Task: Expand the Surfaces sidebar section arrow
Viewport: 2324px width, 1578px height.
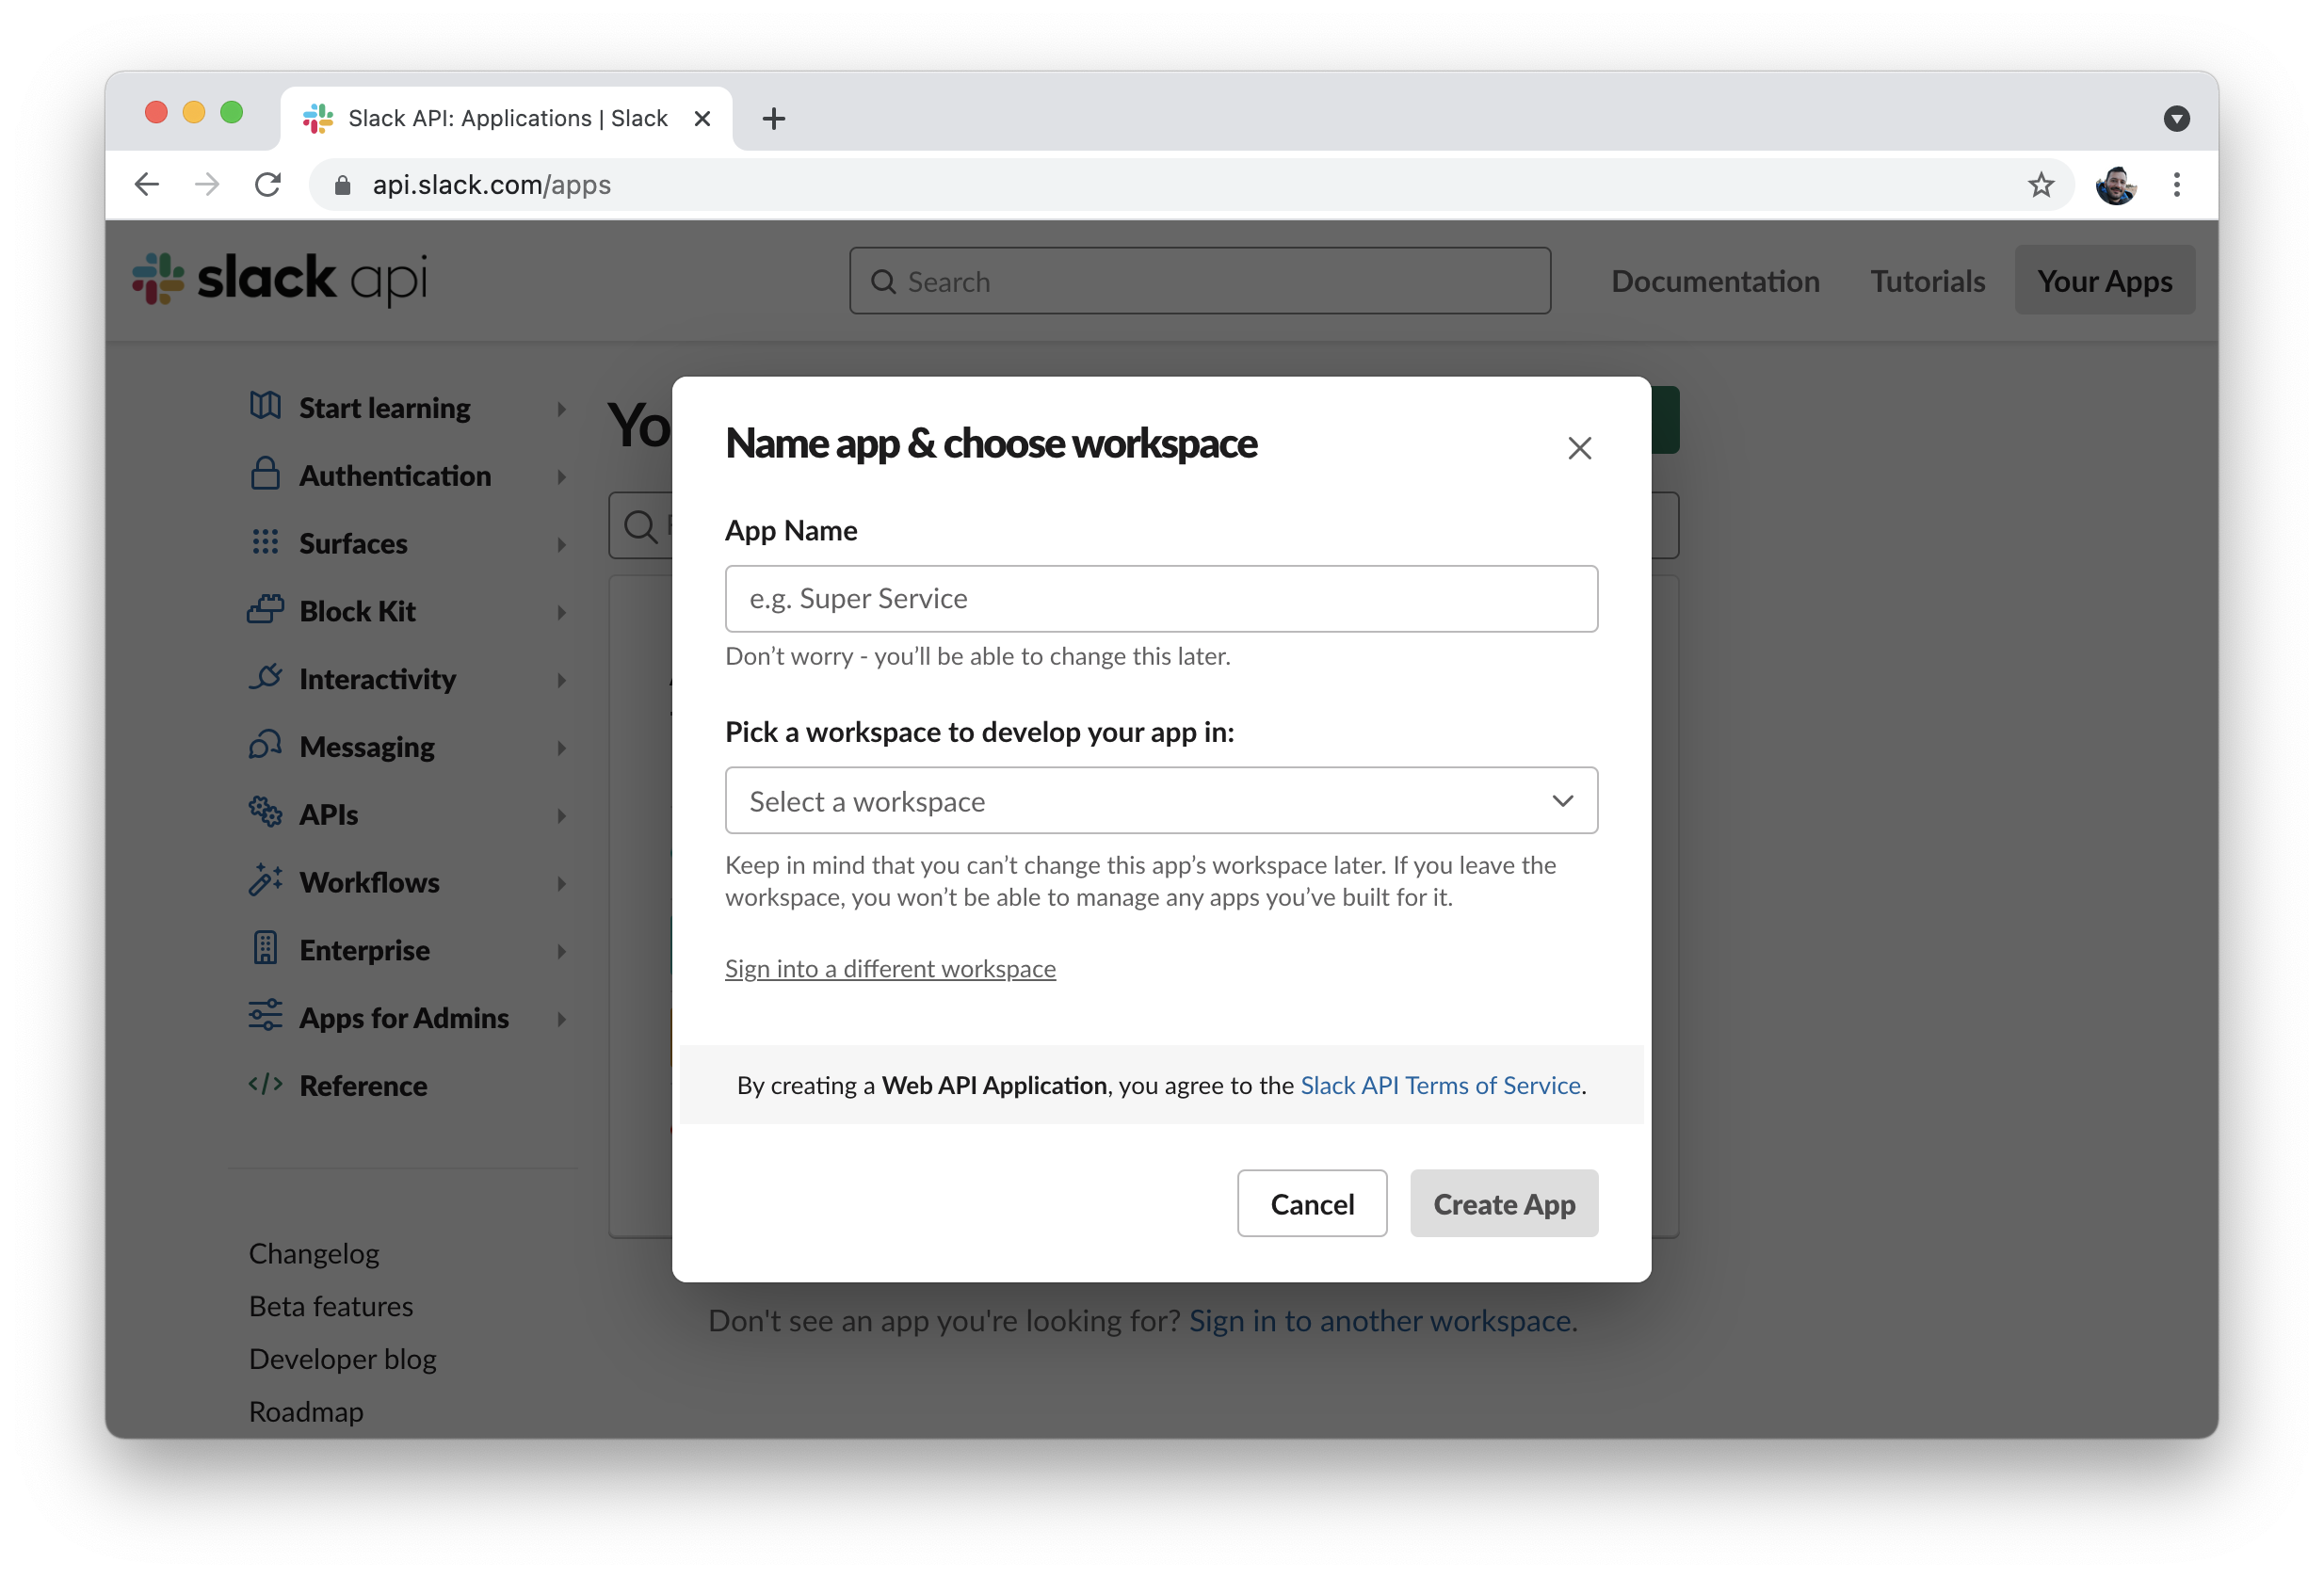Action: (562, 544)
